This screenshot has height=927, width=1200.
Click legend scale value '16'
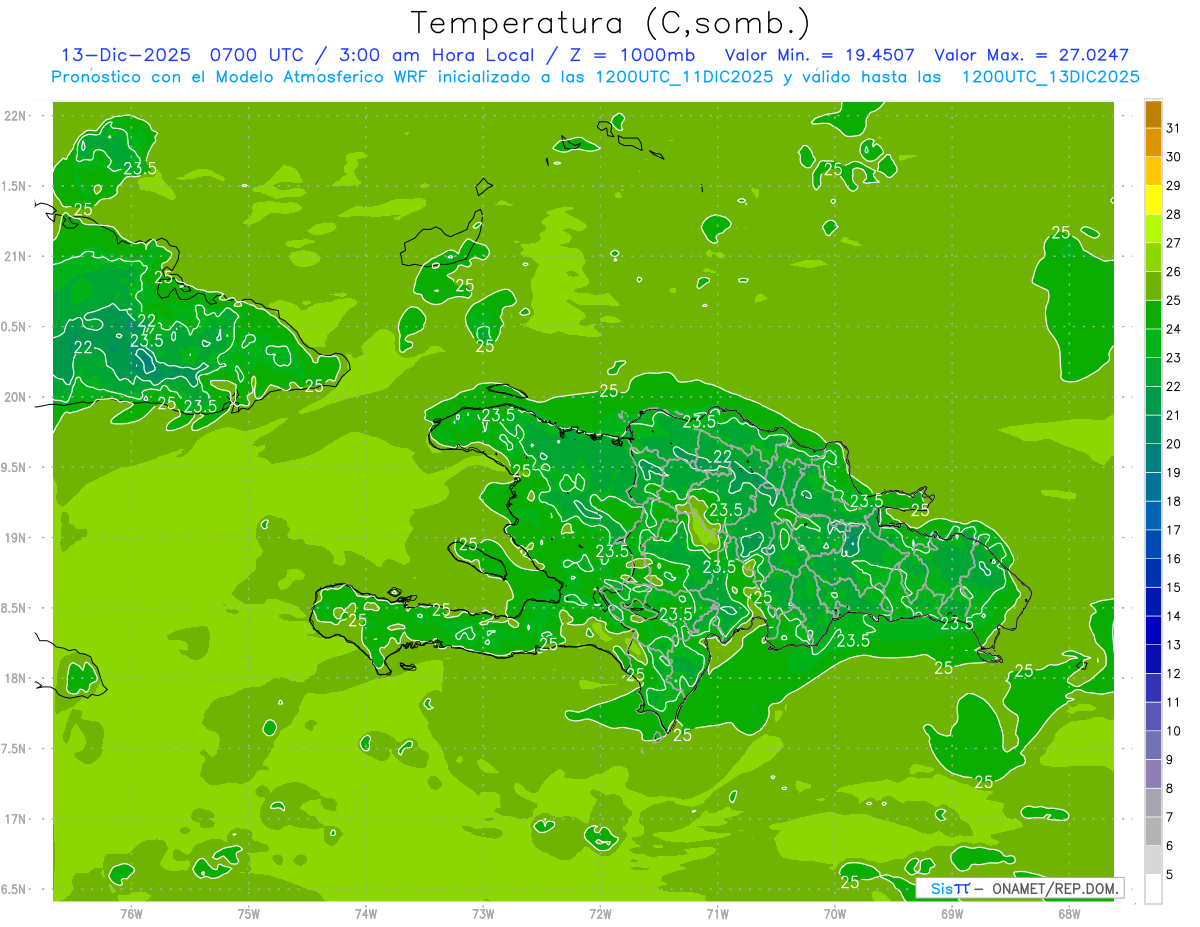point(1174,559)
